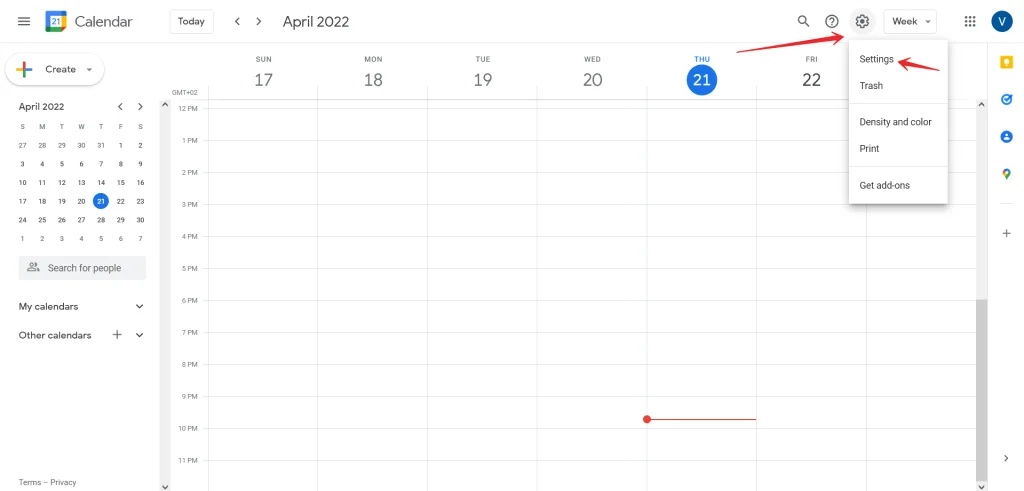This screenshot has height=491, width=1024.
Task: Open the Google apps grid
Action: click(x=970, y=22)
